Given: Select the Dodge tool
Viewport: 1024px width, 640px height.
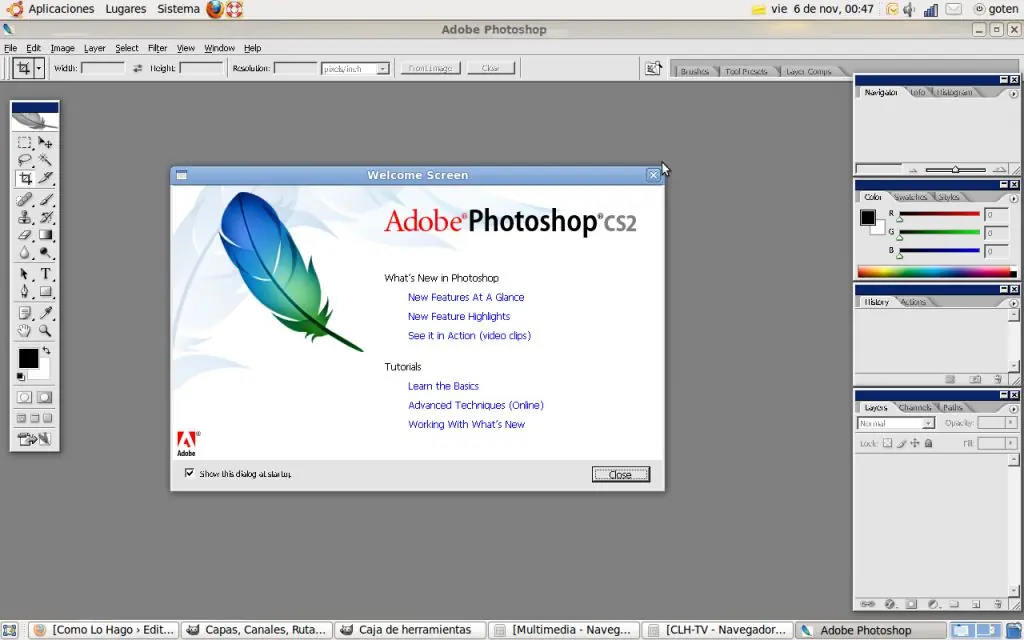Looking at the screenshot, I should (x=45, y=253).
